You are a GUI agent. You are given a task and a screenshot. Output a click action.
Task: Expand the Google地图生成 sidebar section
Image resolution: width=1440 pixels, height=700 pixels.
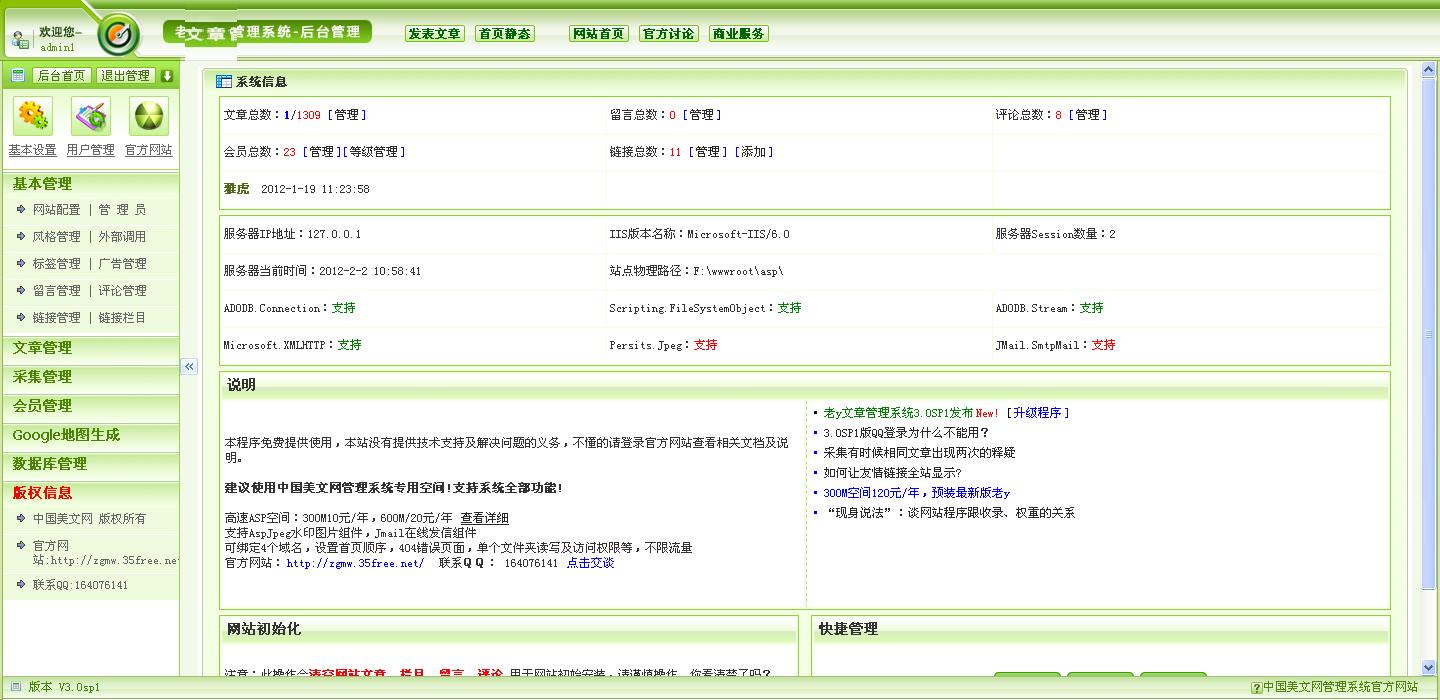click(x=66, y=435)
